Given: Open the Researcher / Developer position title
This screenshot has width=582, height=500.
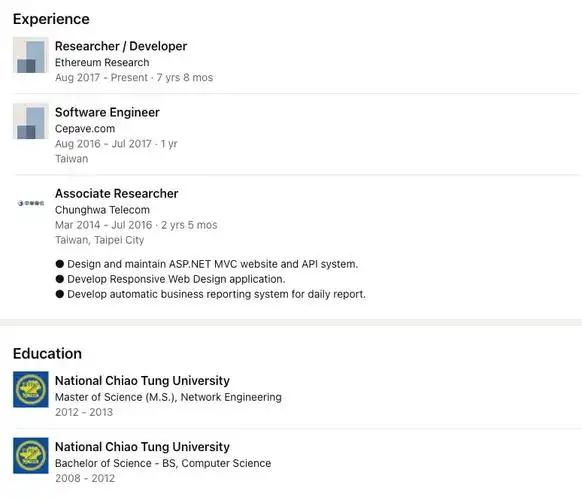Looking at the screenshot, I should click(121, 46).
